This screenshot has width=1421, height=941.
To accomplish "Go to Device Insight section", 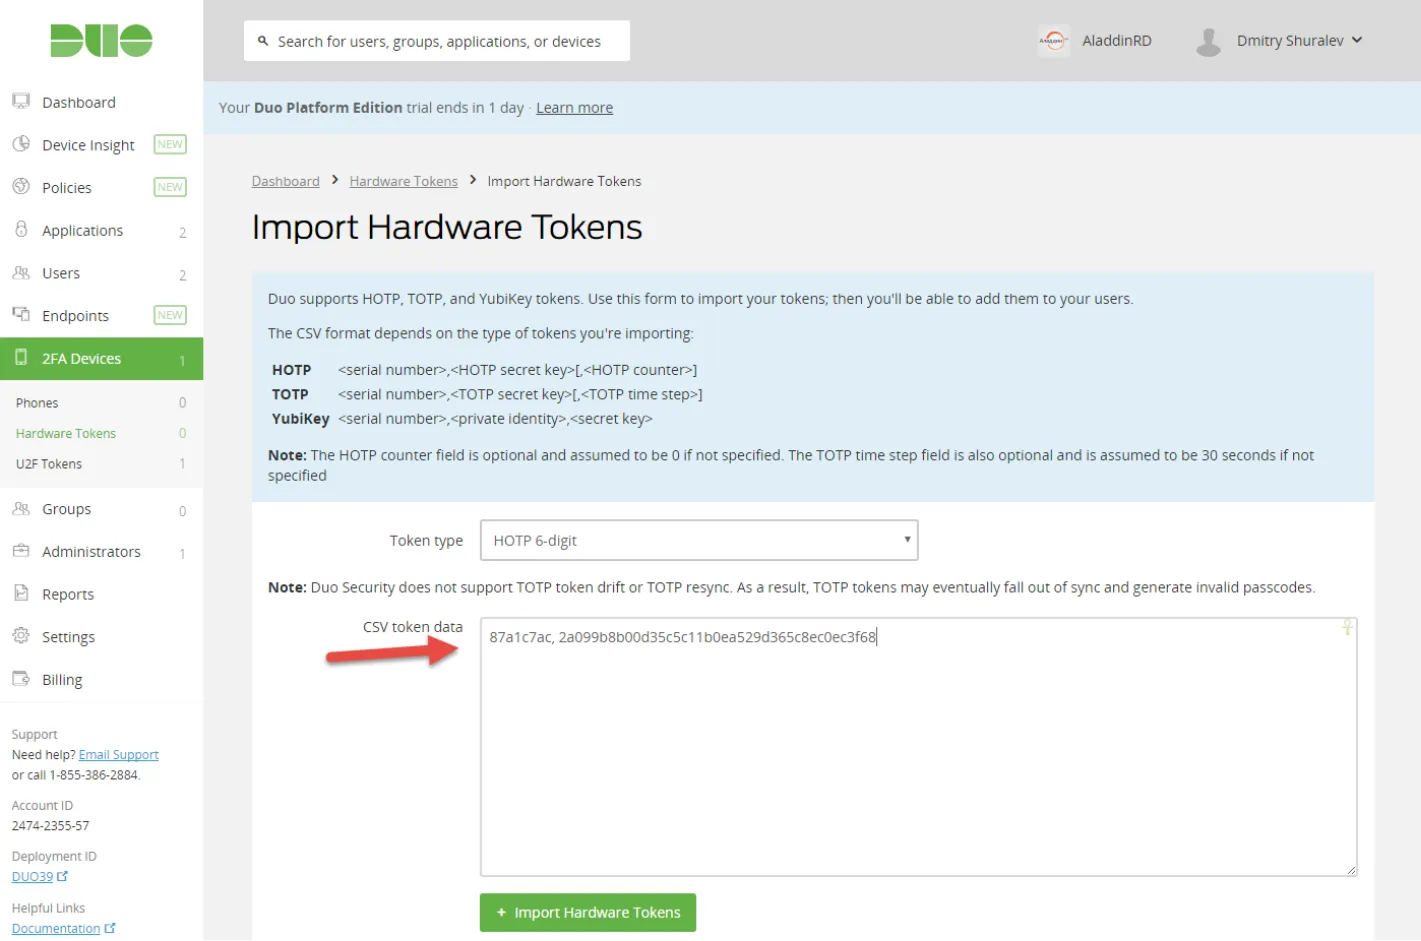I will click(x=88, y=145).
